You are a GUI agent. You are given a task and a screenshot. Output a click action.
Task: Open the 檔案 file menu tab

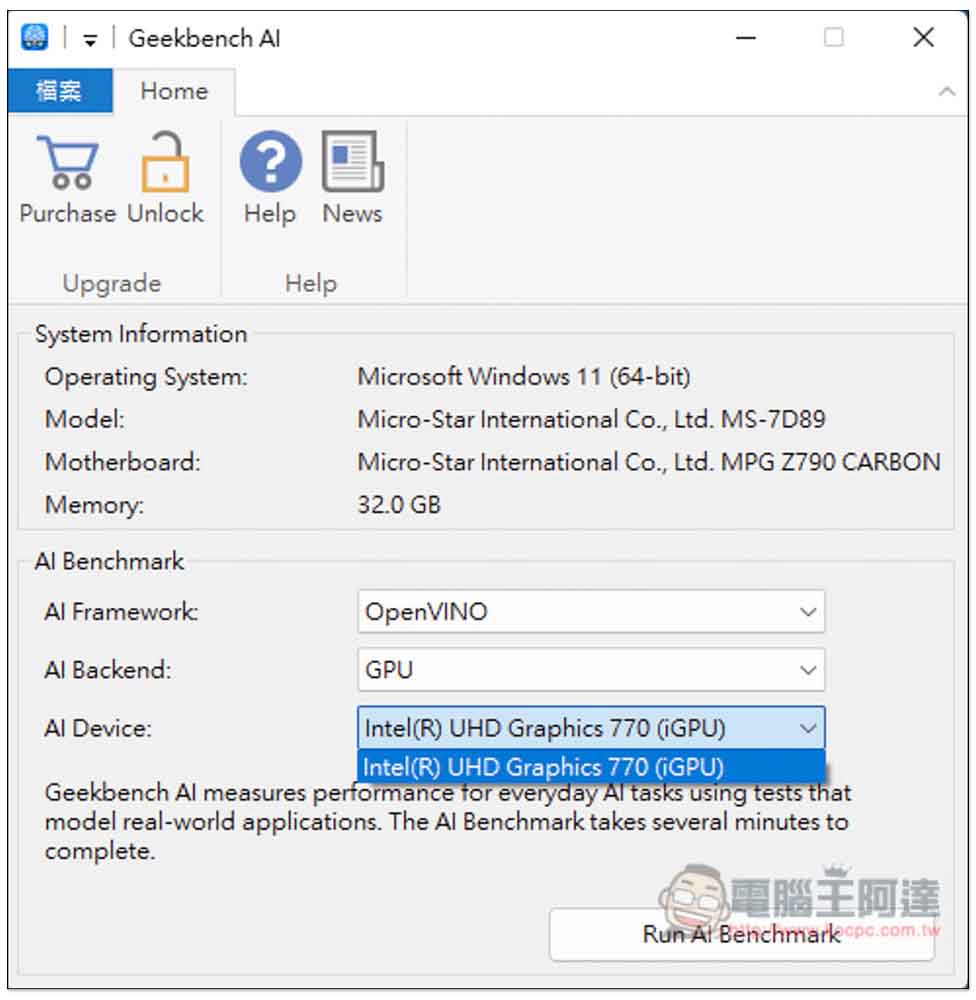(x=60, y=91)
